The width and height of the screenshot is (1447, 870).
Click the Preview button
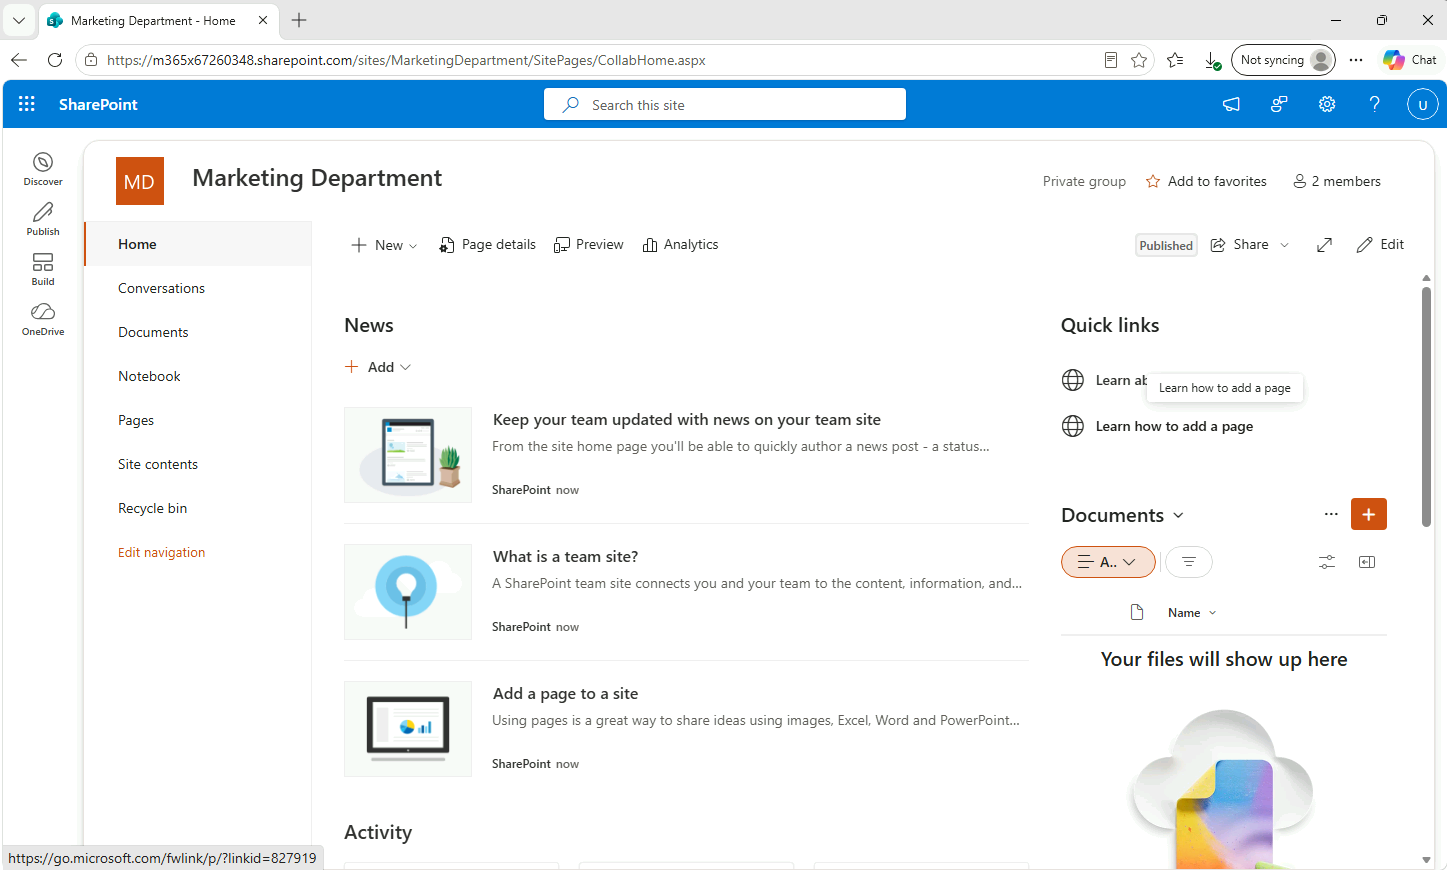pos(588,245)
